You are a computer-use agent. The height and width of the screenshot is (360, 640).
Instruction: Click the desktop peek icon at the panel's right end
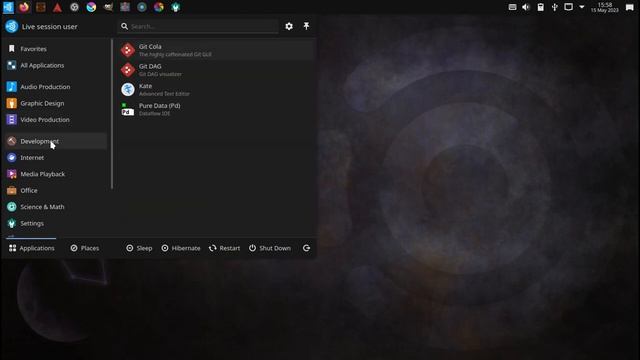[630, 7]
